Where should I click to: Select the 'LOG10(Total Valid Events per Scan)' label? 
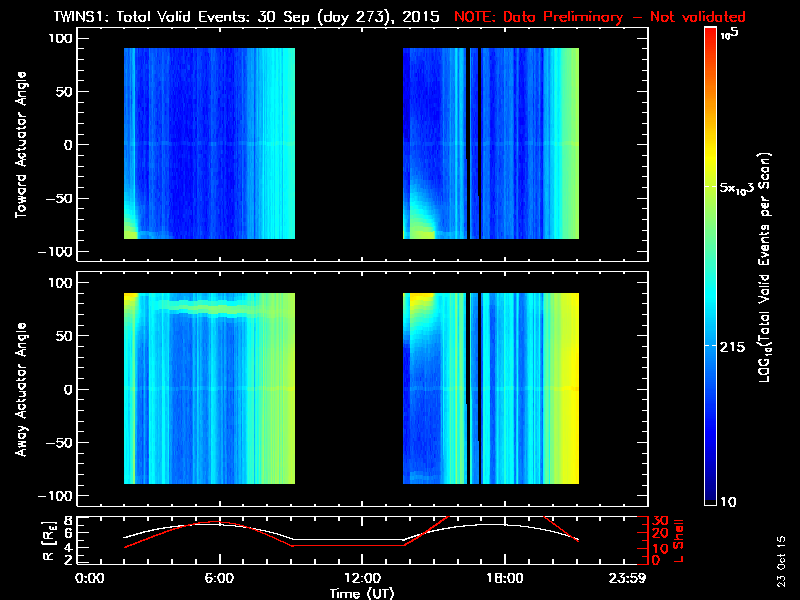click(764, 267)
